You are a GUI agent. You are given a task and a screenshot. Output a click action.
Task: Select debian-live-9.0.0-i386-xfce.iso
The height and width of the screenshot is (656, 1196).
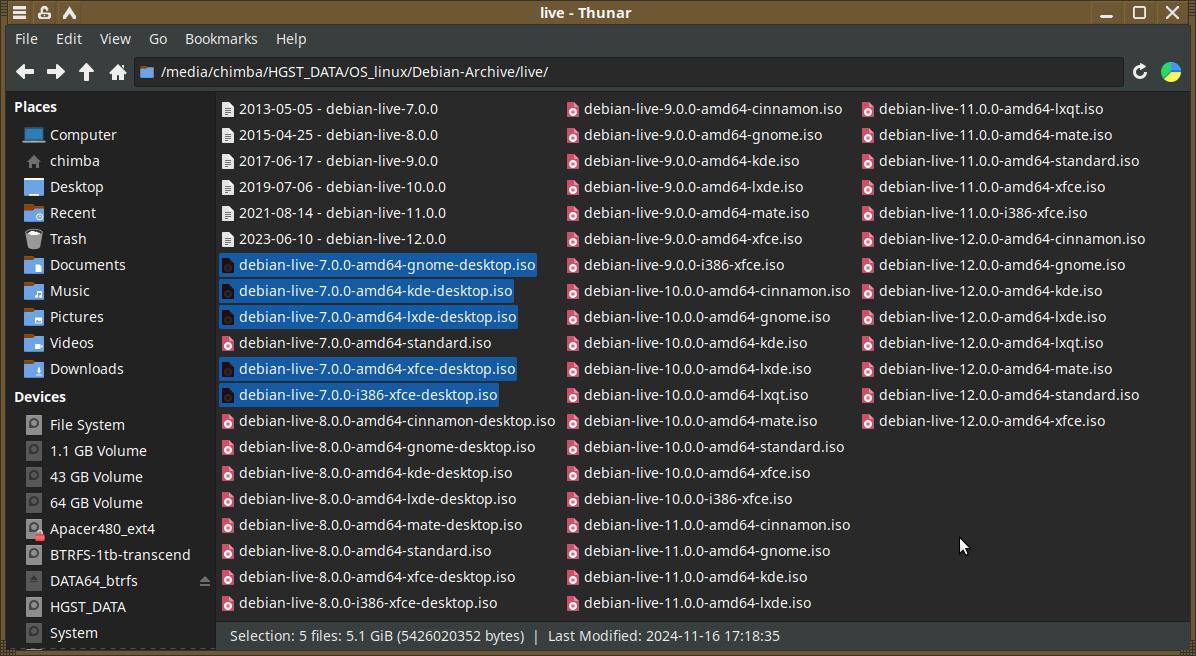click(675, 265)
